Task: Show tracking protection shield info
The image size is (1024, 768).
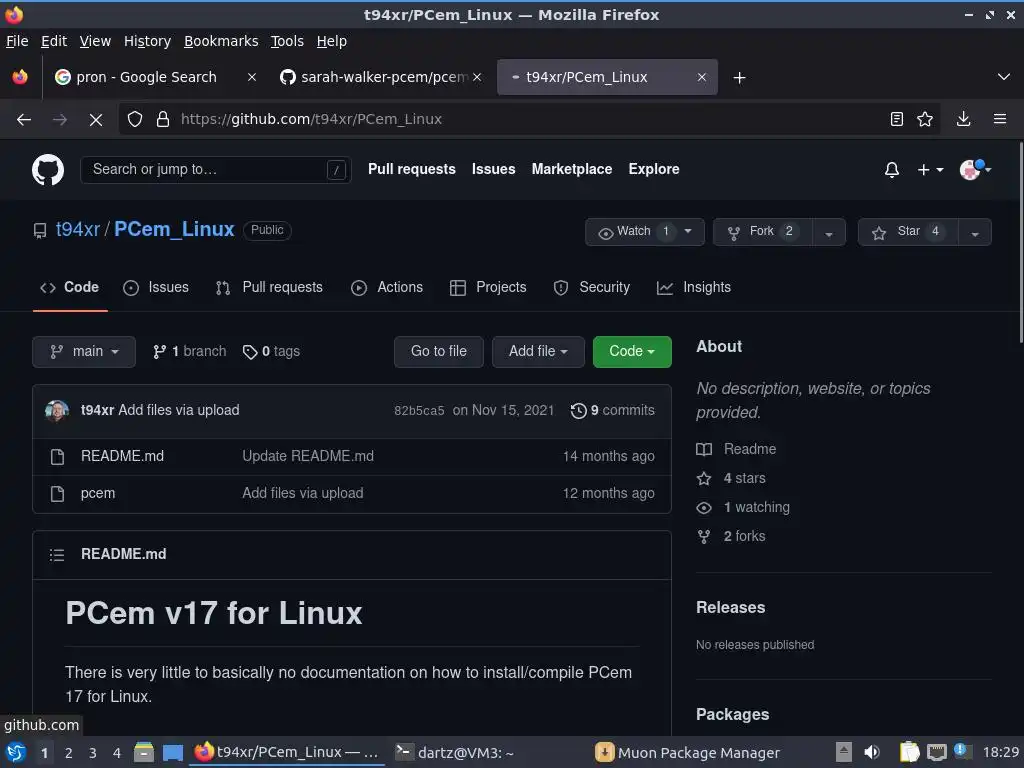Action: pos(135,119)
